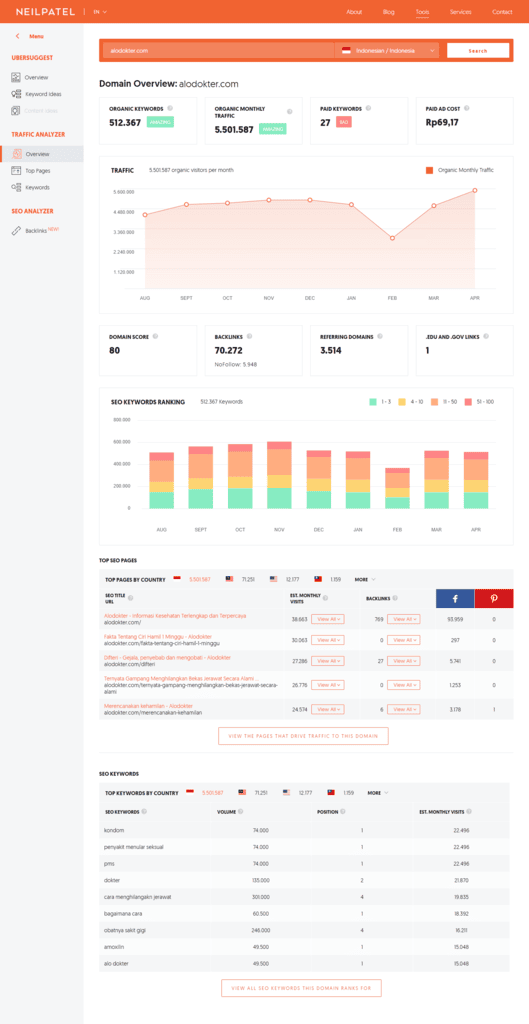Screen dimensions: 529x1024
Task: Click the APR data point on traffic chart
Action: click(x=475, y=190)
